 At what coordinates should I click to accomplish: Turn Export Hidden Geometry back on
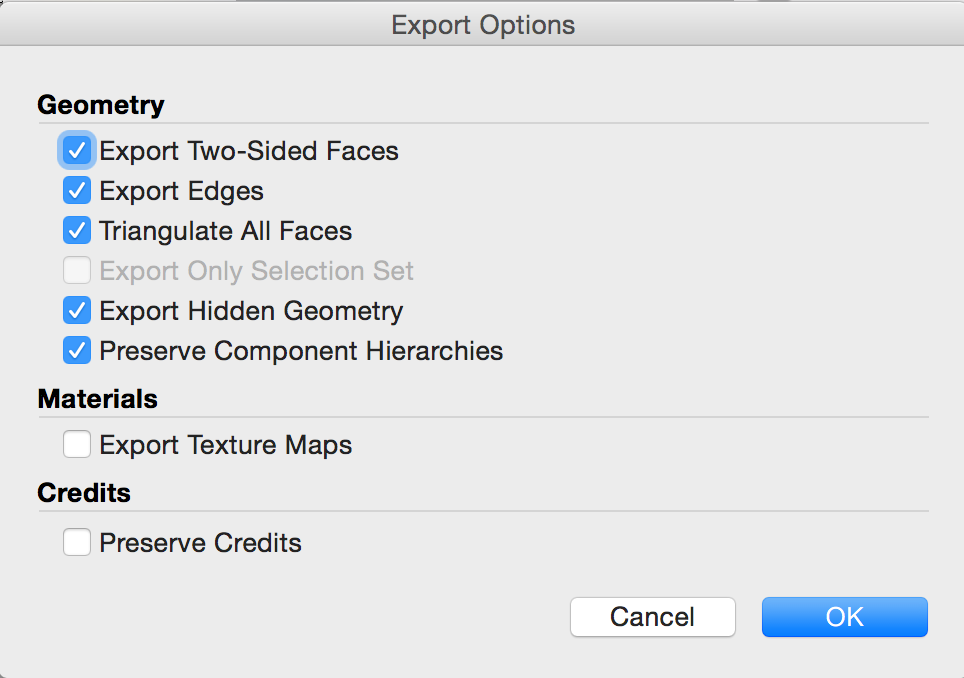point(77,310)
